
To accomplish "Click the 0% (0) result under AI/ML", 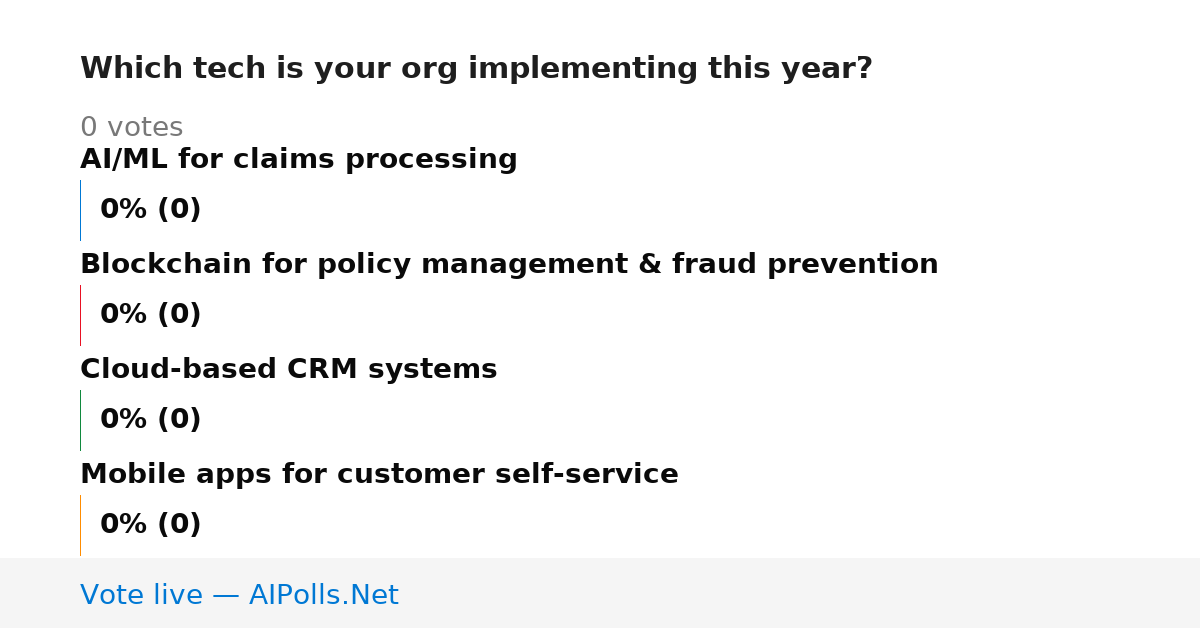I will (x=150, y=210).
